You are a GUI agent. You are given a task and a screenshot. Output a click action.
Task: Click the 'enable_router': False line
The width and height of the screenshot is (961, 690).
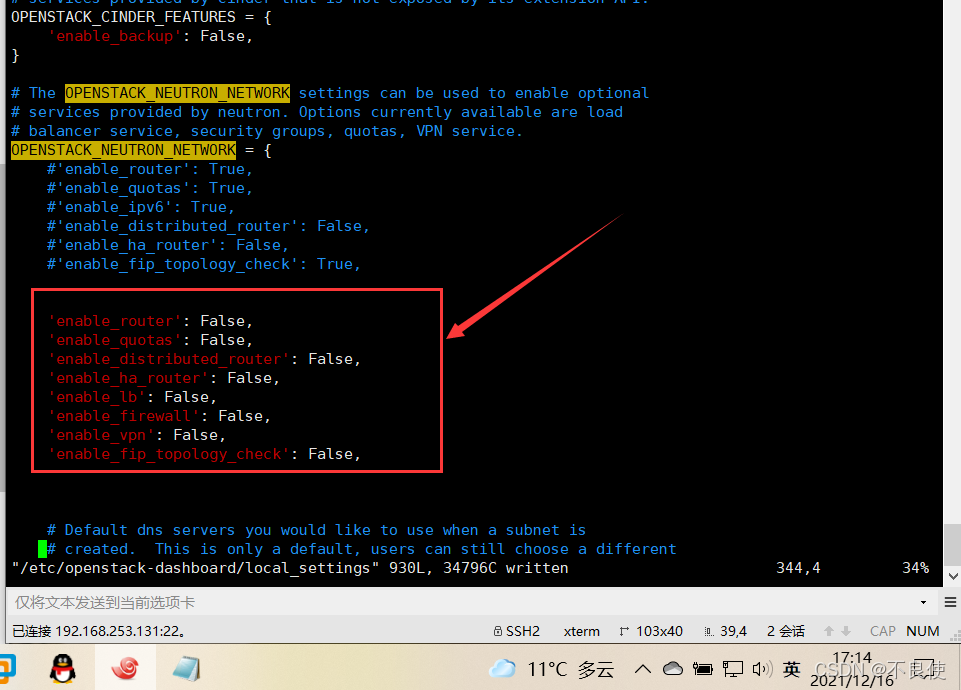150,321
